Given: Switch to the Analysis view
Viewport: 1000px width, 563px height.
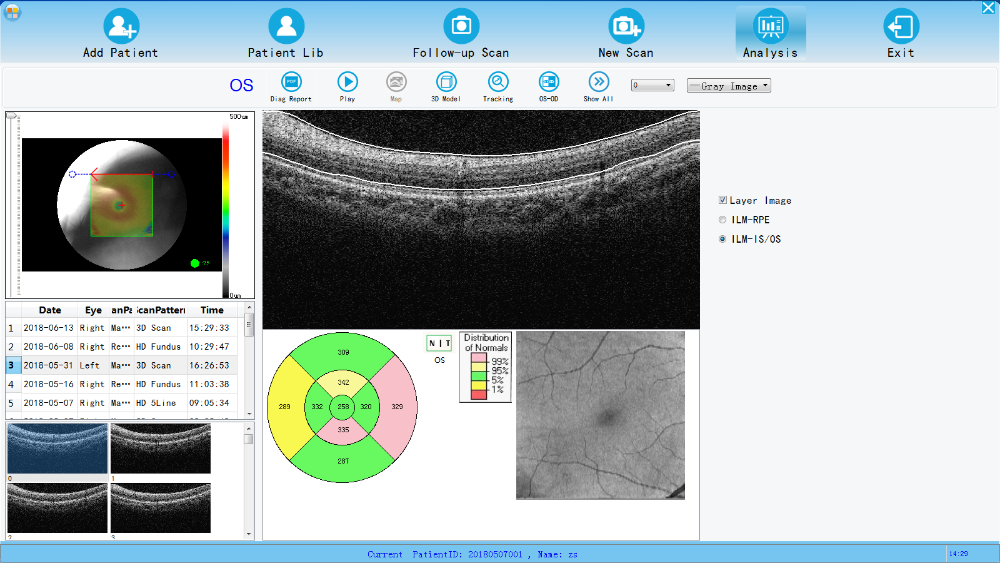Looking at the screenshot, I should point(770,34).
